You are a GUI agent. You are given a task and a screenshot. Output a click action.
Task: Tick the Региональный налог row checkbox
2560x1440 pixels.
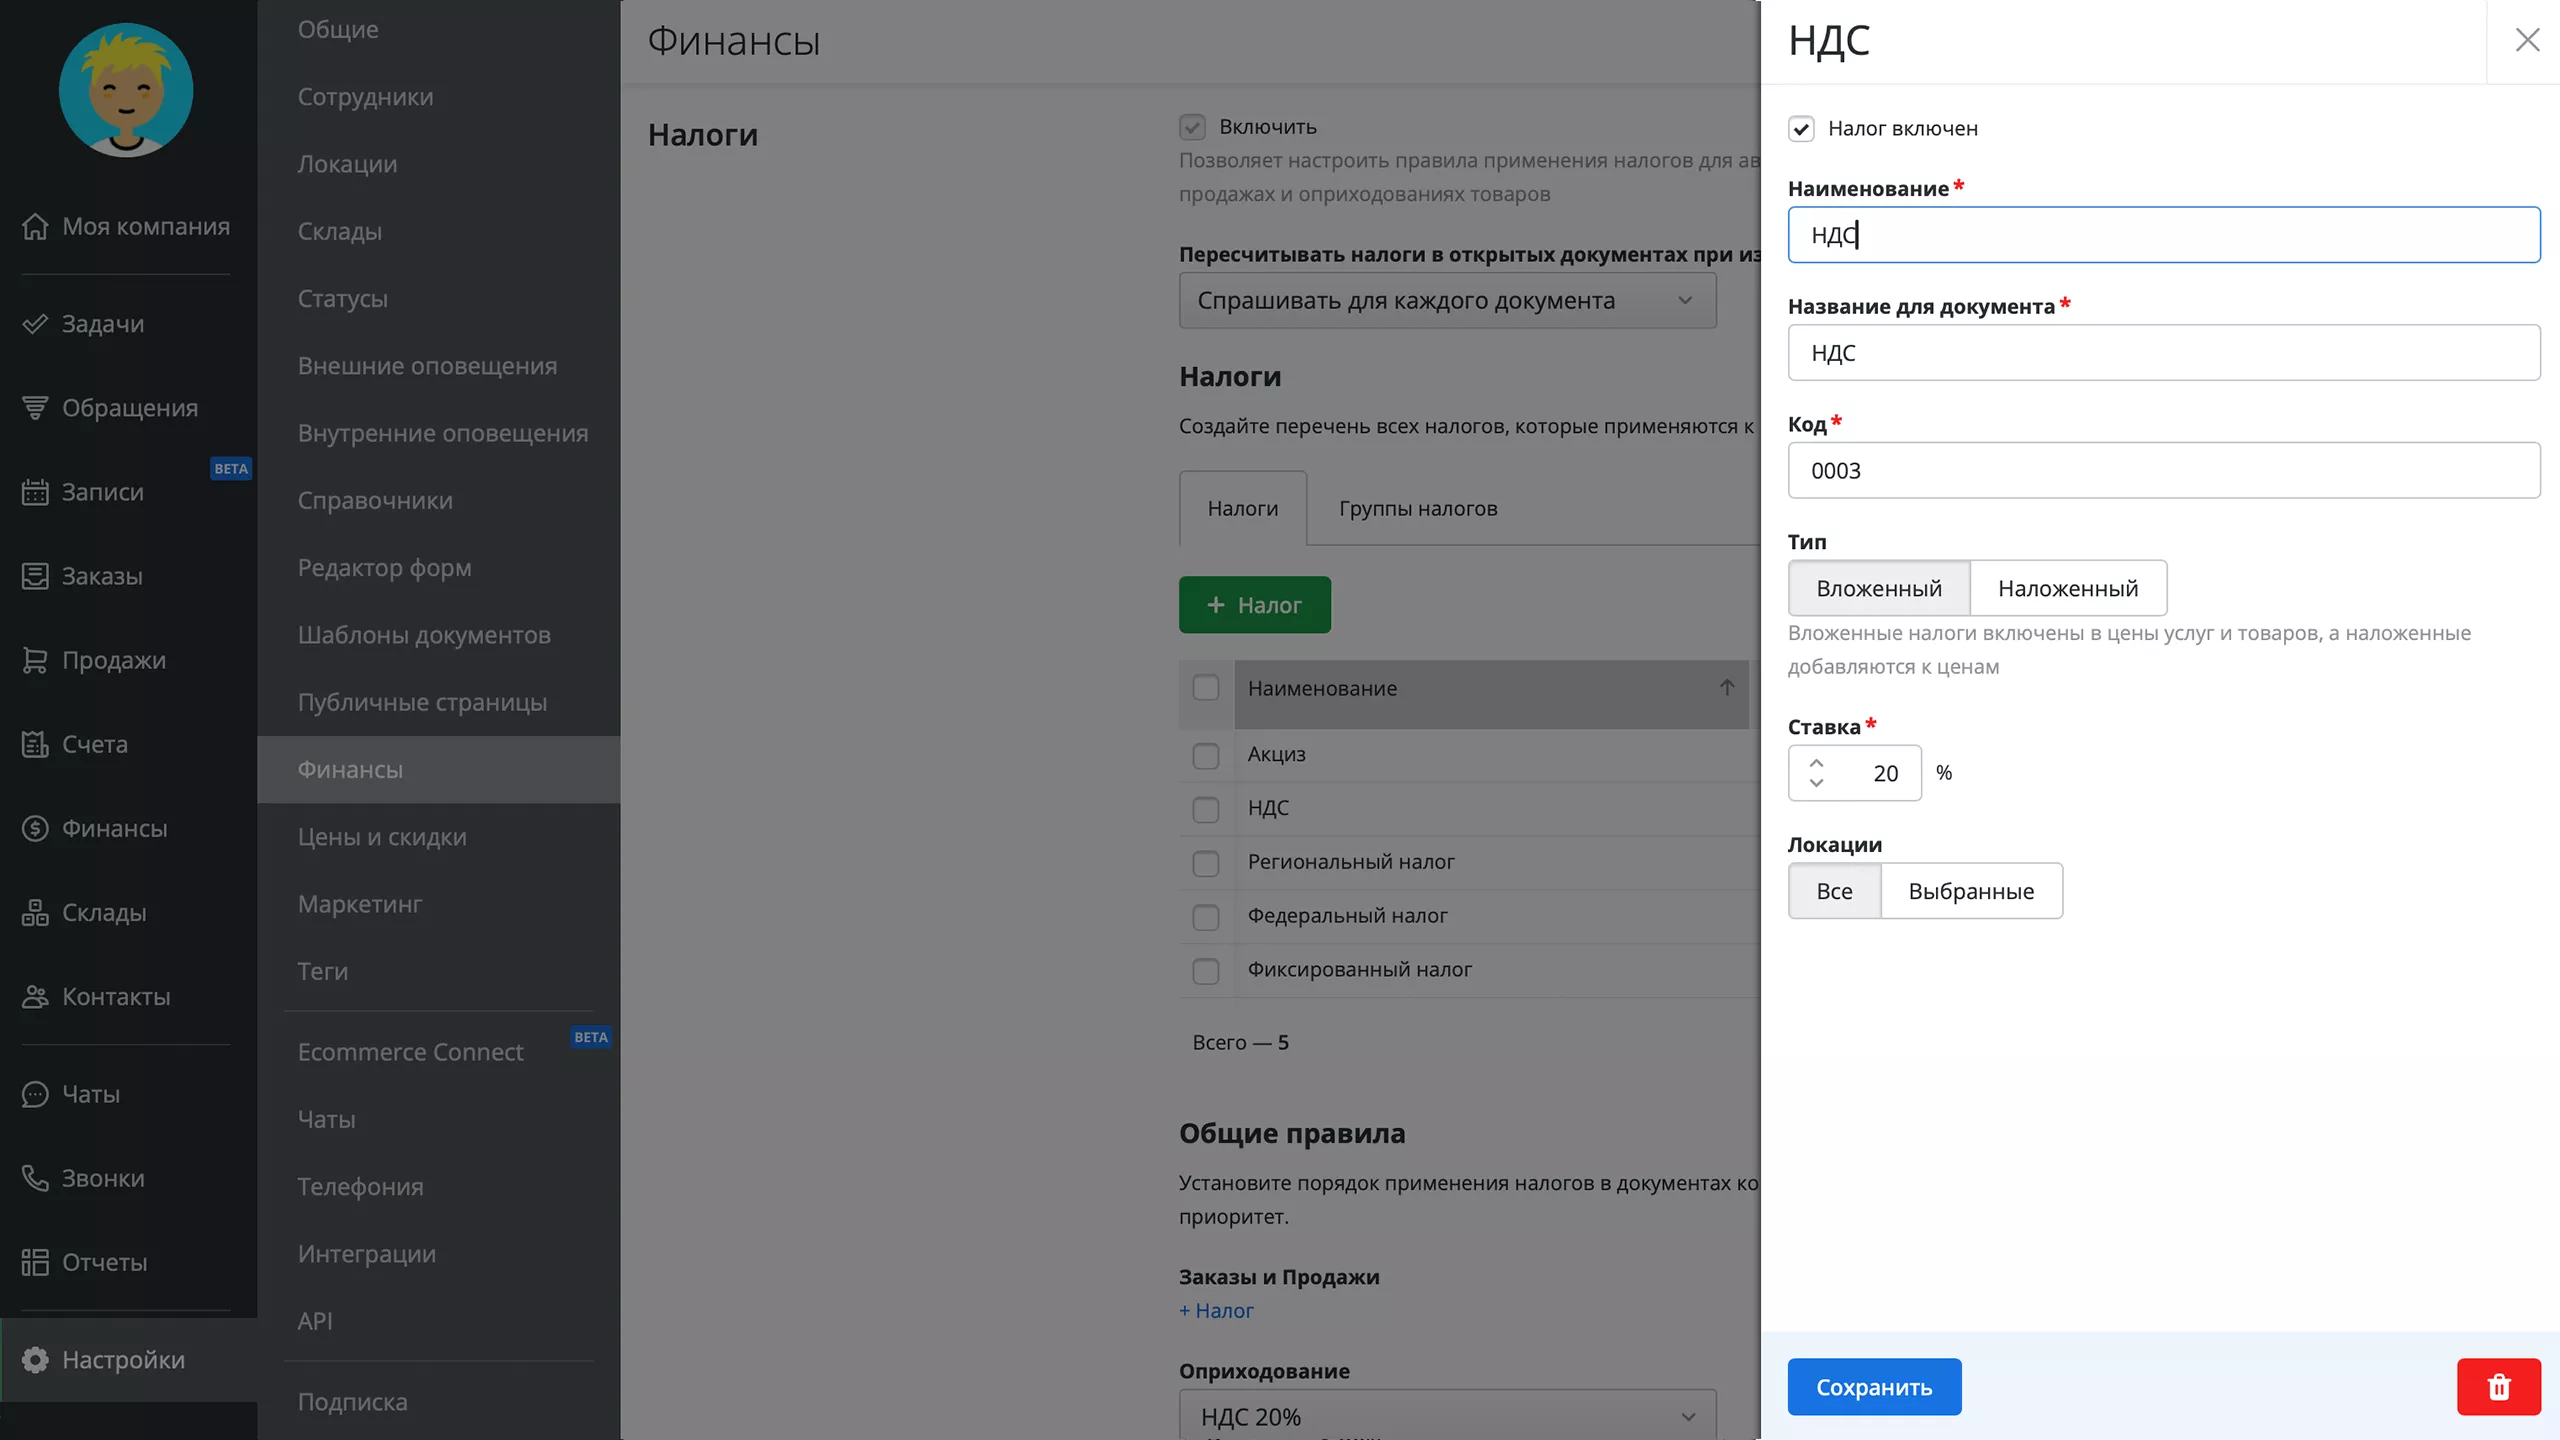pyautogui.click(x=1206, y=863)
